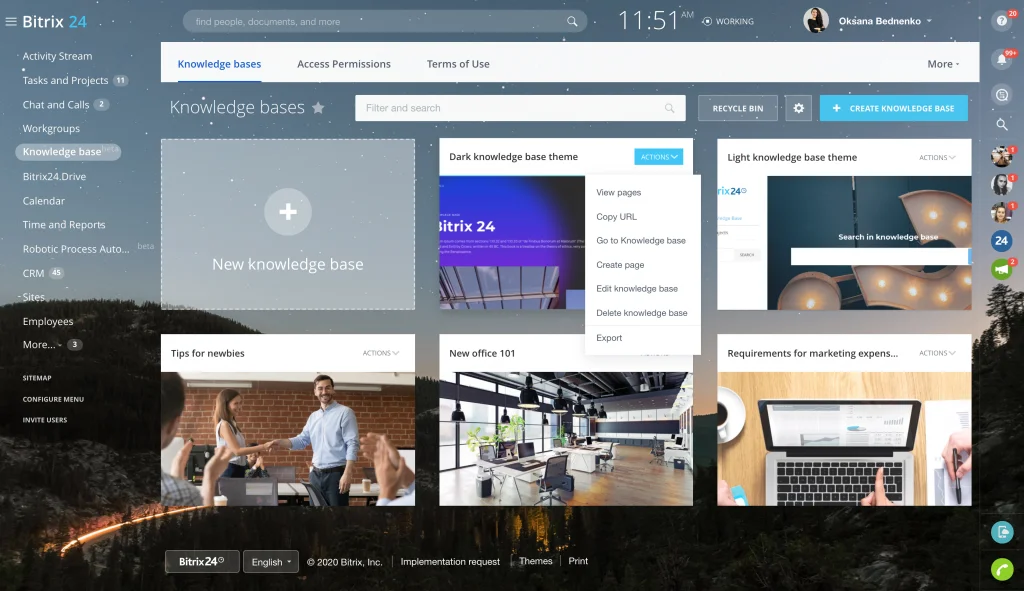Image resolution: width=1024 pixels, height=591 pixels.
Task: Open the chat bubble icon below the bell
Action: [x=1001, y=95]
